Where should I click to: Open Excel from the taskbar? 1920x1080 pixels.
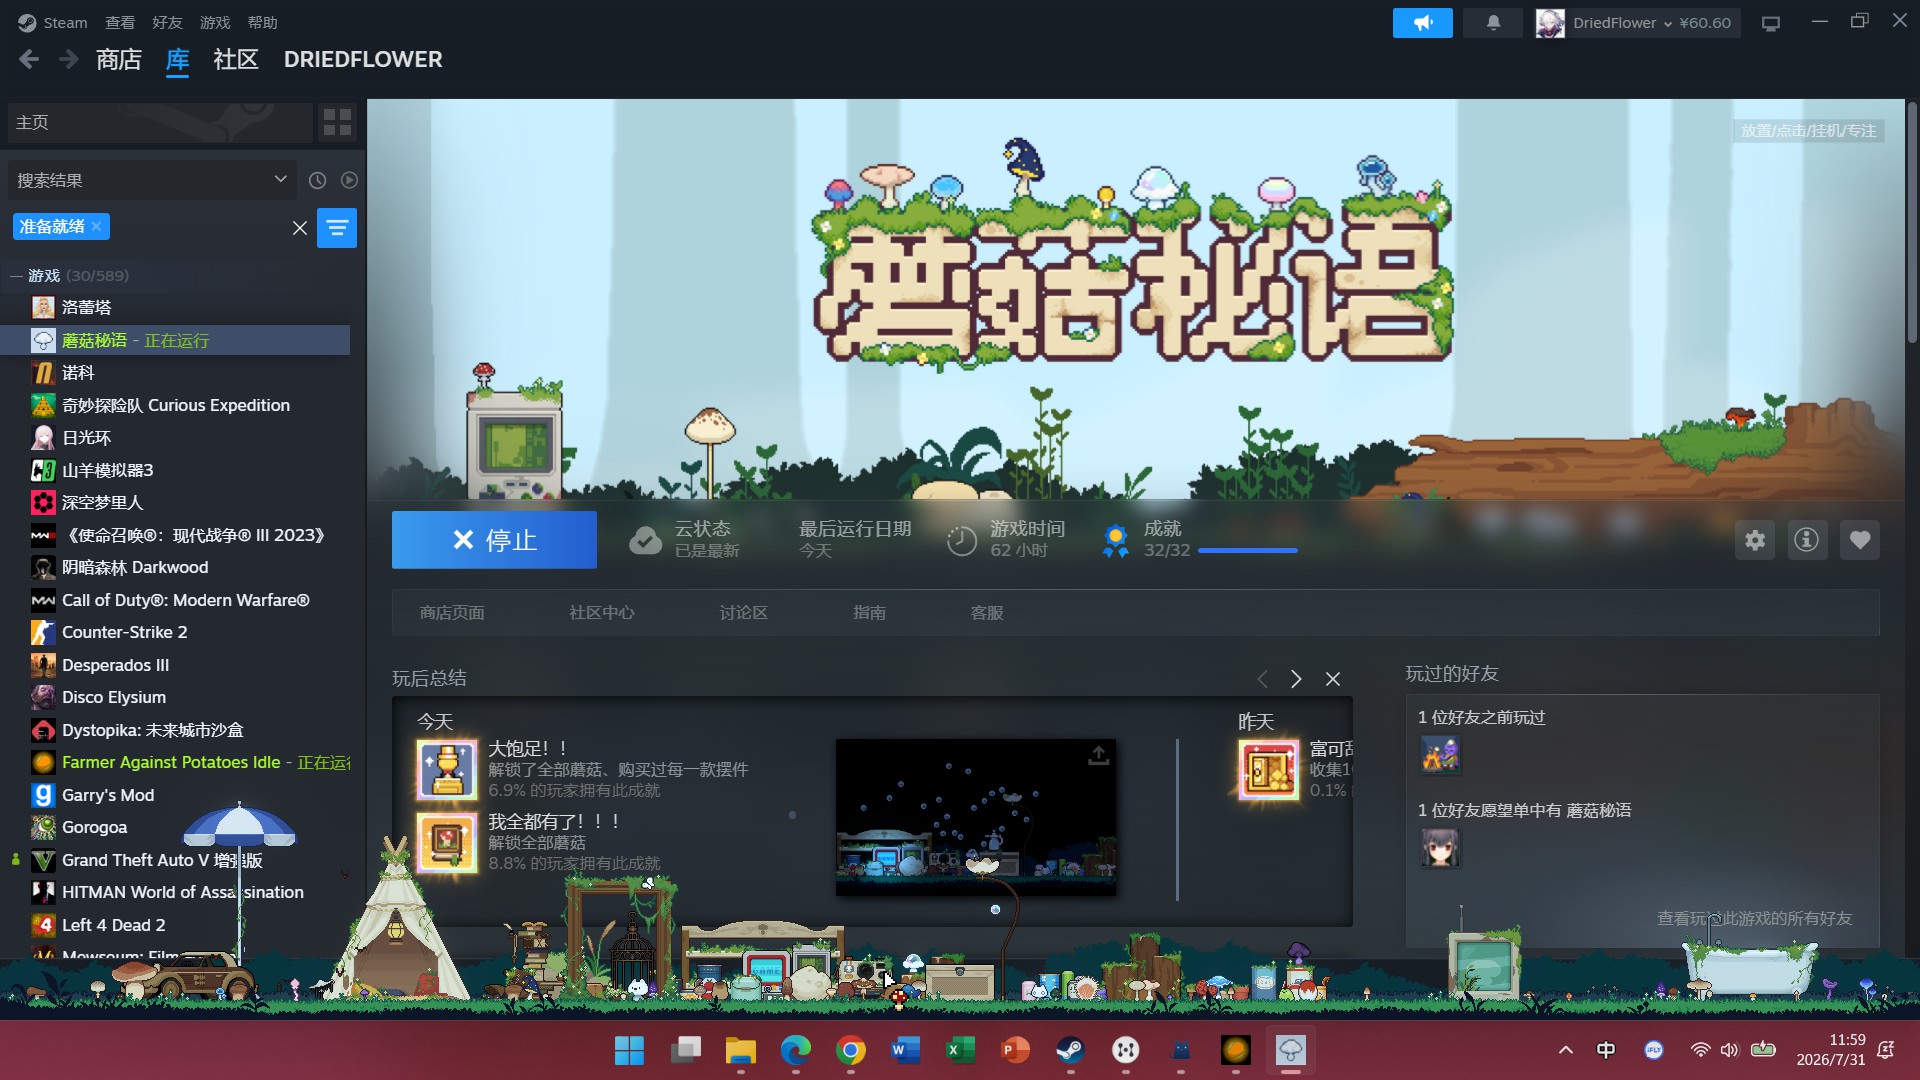960,1050
